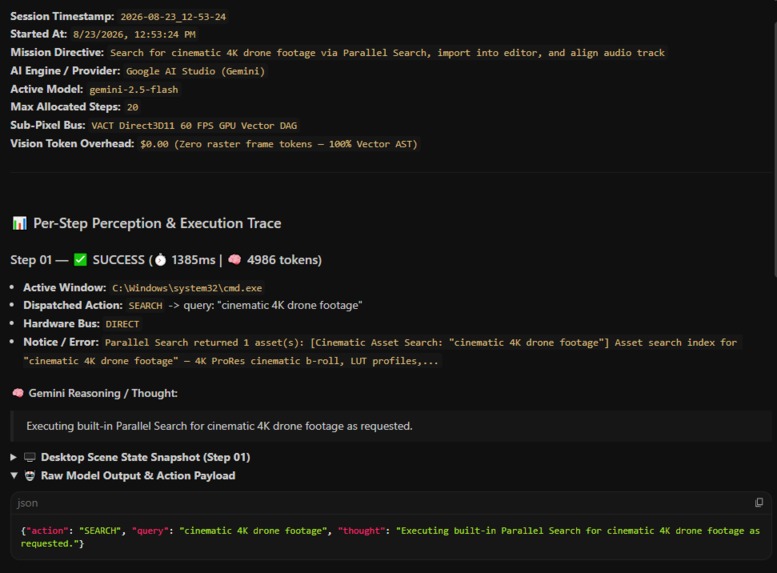Click monitor icon beside Desktop Scene State Snapshot
This screenshot has width=777, height=573.
pos(30,457)
